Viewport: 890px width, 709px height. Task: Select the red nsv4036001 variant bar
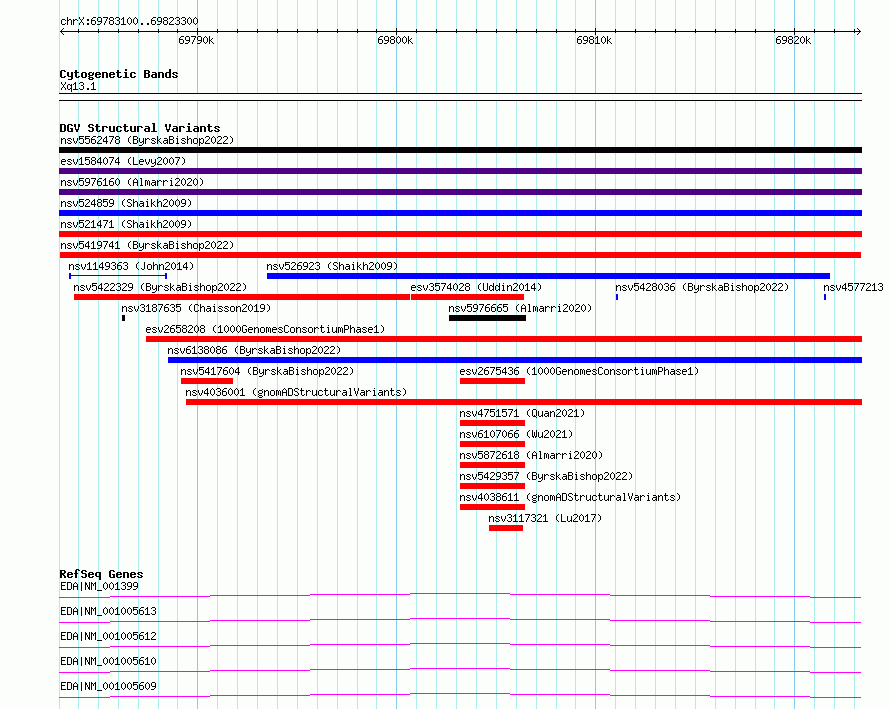tap(524, 402)
